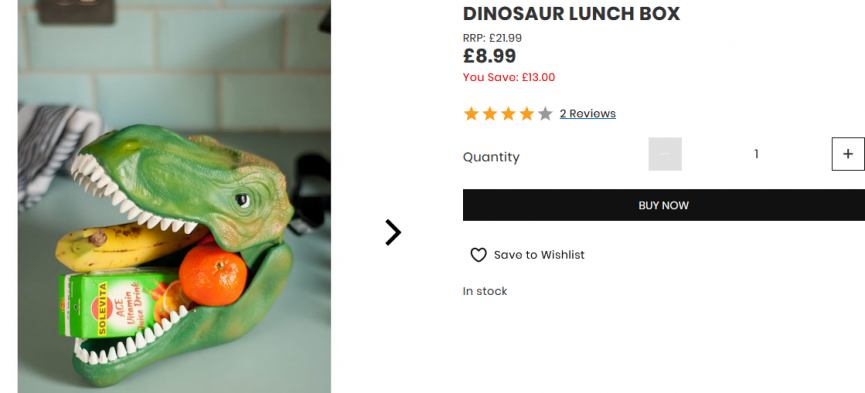Image resolution: width=865 pixels, height=393 pixels.
Task: Click the £8.99 sale price
Action: (489, 56)
